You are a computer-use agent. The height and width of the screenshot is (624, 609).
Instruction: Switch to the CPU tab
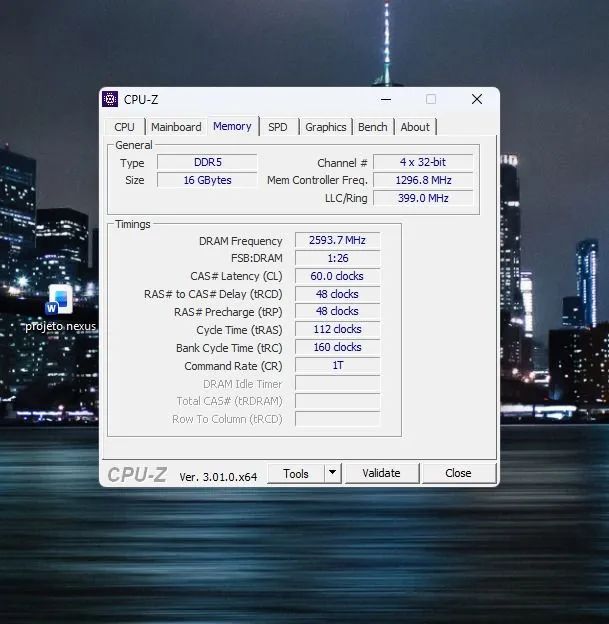pos(124,127)
